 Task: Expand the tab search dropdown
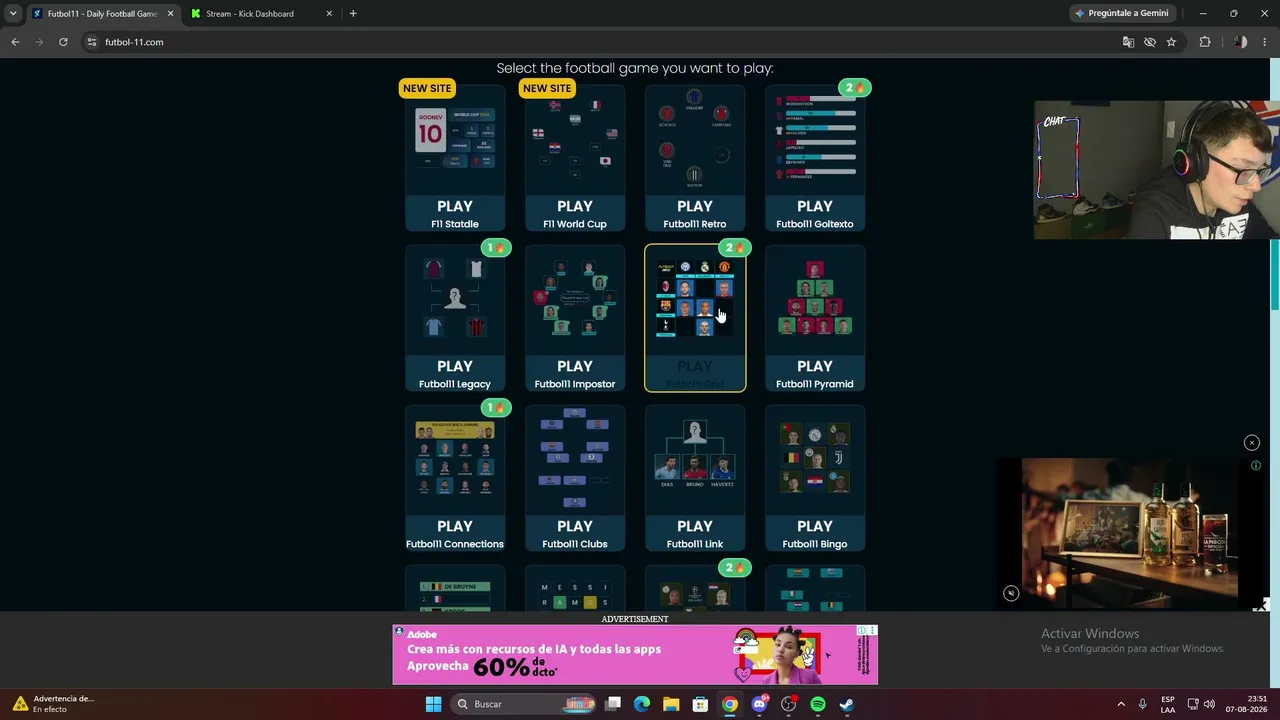(13, 14)
